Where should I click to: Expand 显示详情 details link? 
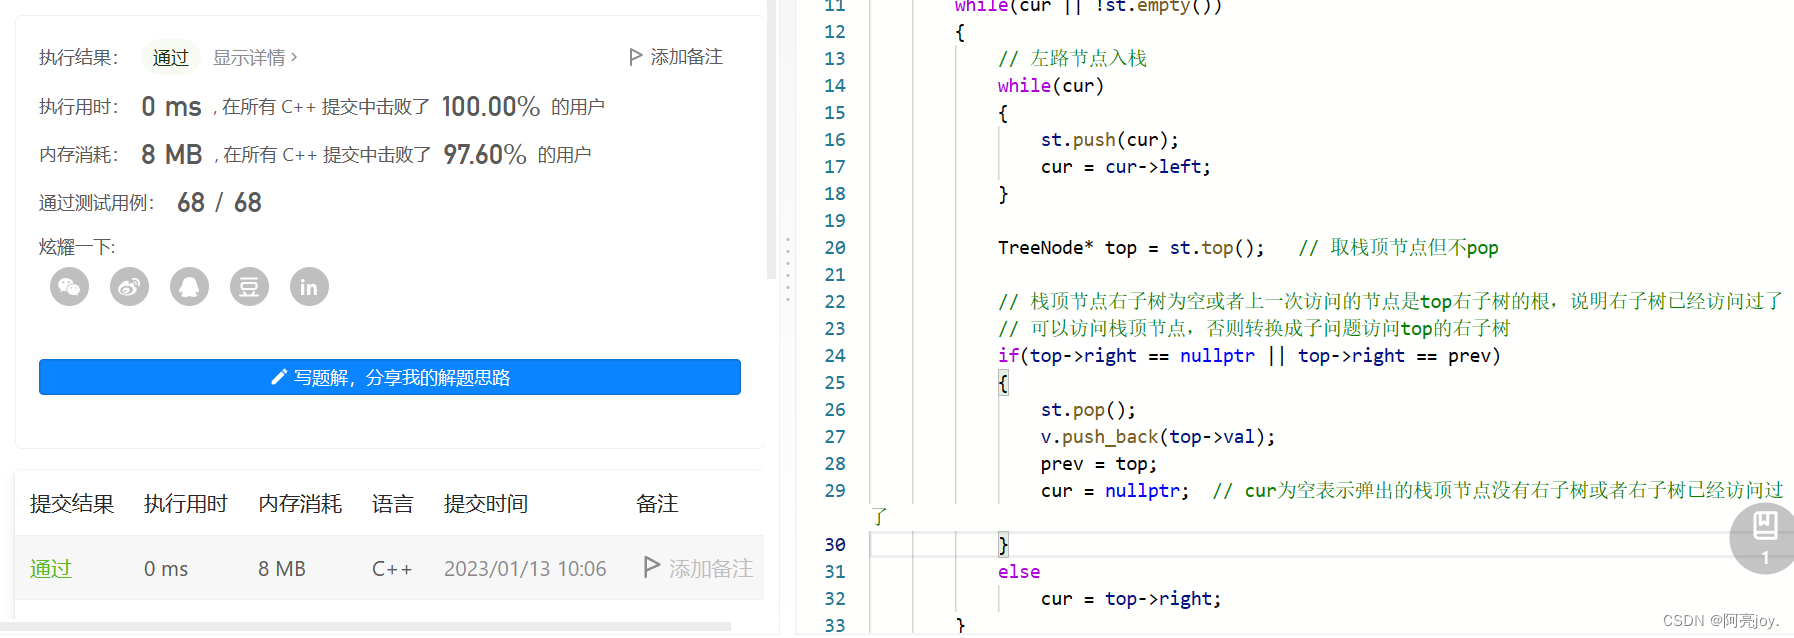pyautogui.click(x=255, y=57)
